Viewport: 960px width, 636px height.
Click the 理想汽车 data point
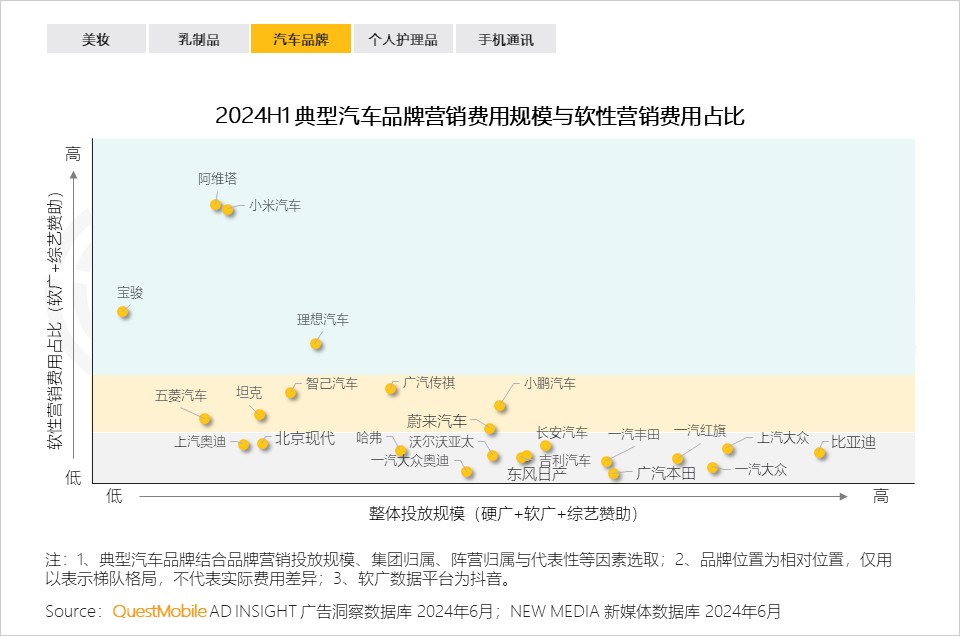pyautogui.click(x=316, y=343)
